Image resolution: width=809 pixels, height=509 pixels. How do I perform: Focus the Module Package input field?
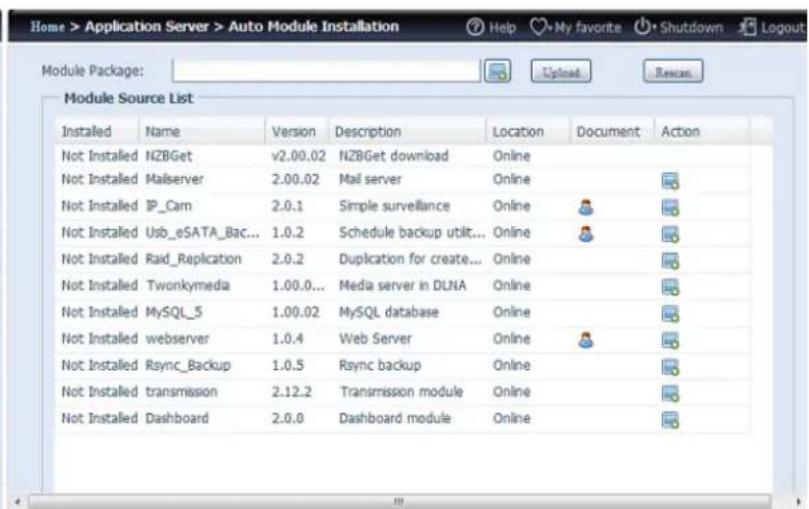point(326,71)
